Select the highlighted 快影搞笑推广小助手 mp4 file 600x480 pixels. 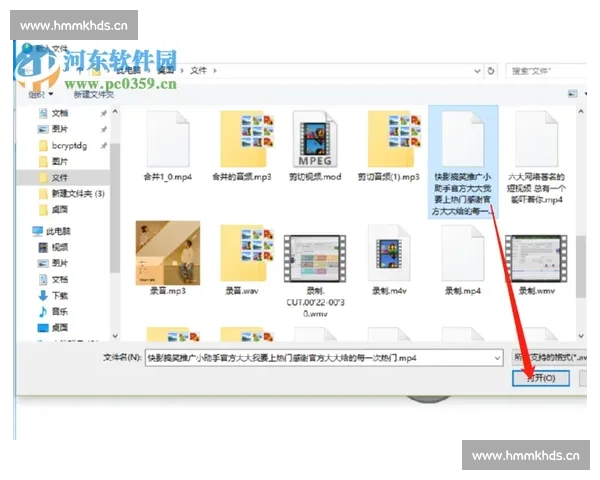pyautogui.click(x=463, y=162)
